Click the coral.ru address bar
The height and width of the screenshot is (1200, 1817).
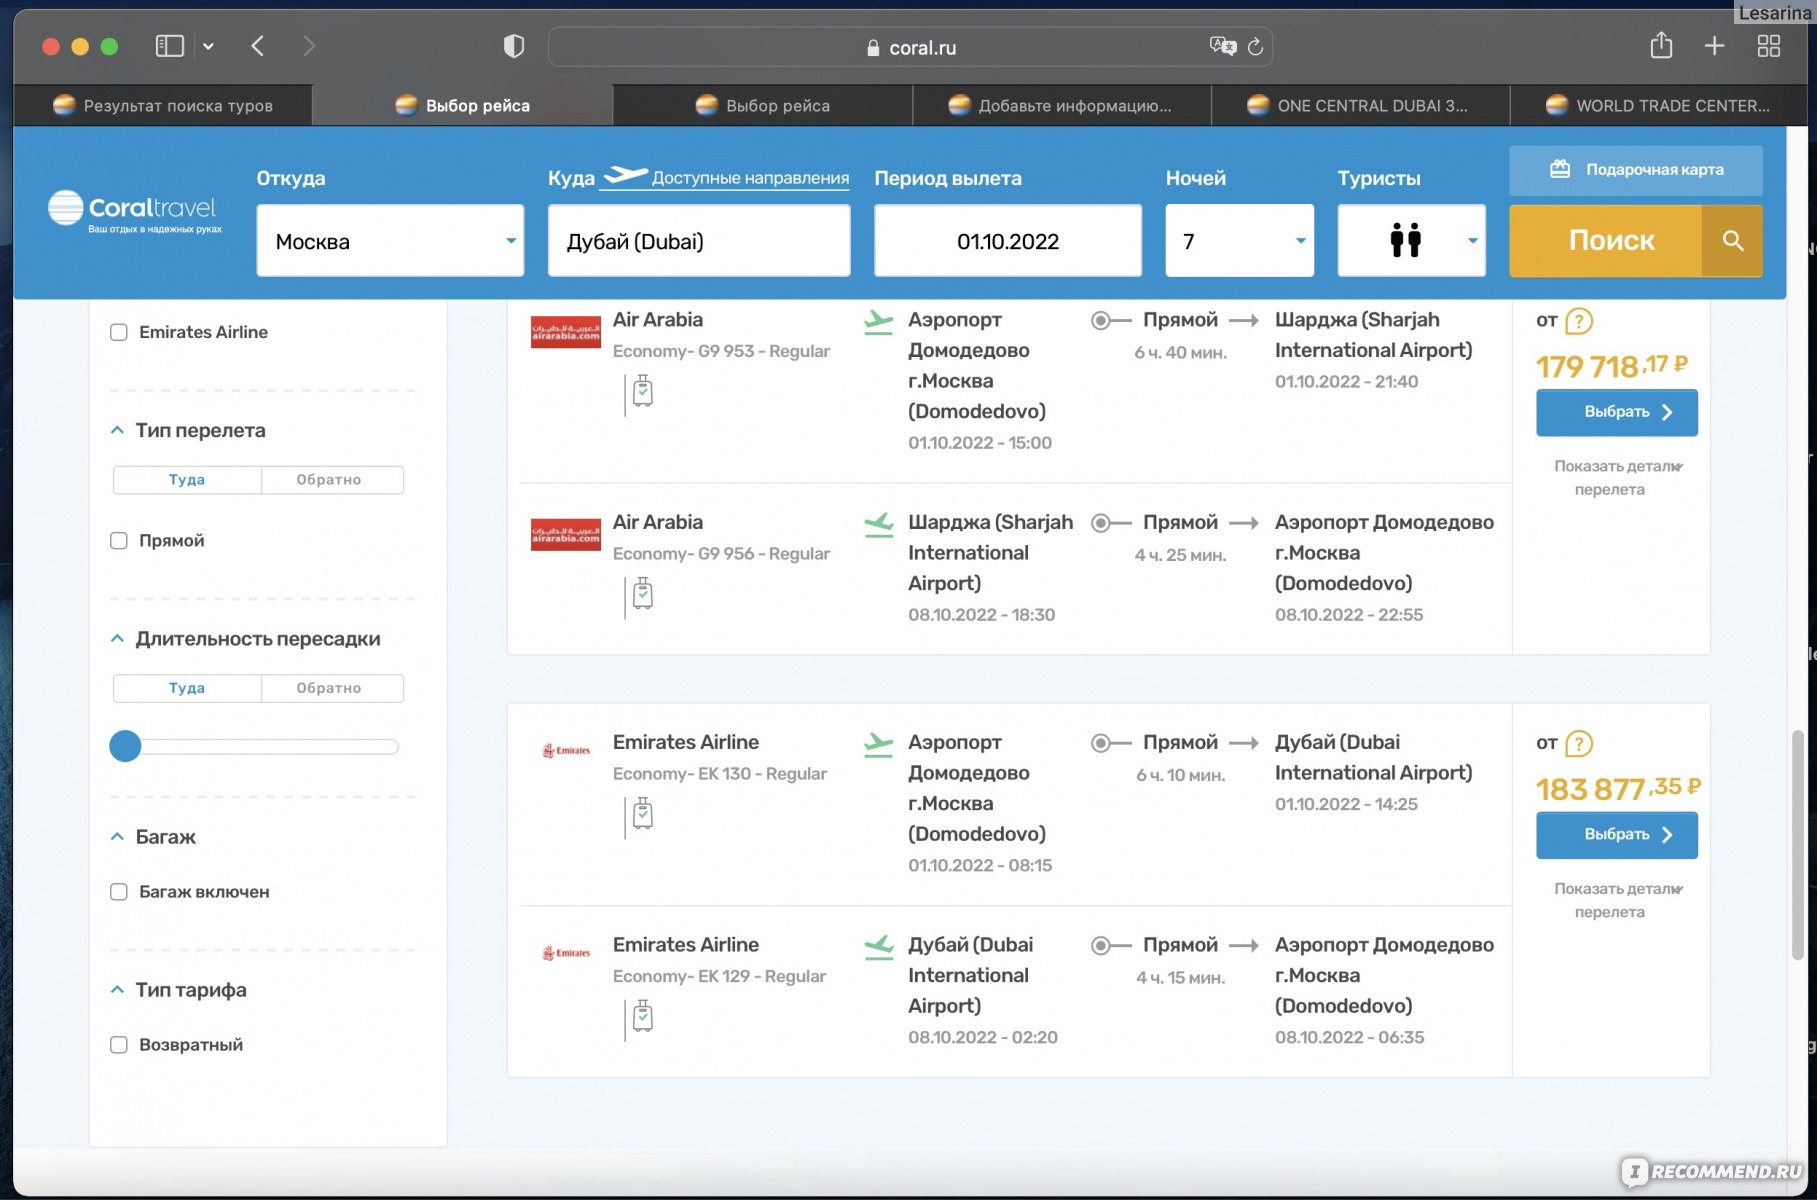(910, 47)
